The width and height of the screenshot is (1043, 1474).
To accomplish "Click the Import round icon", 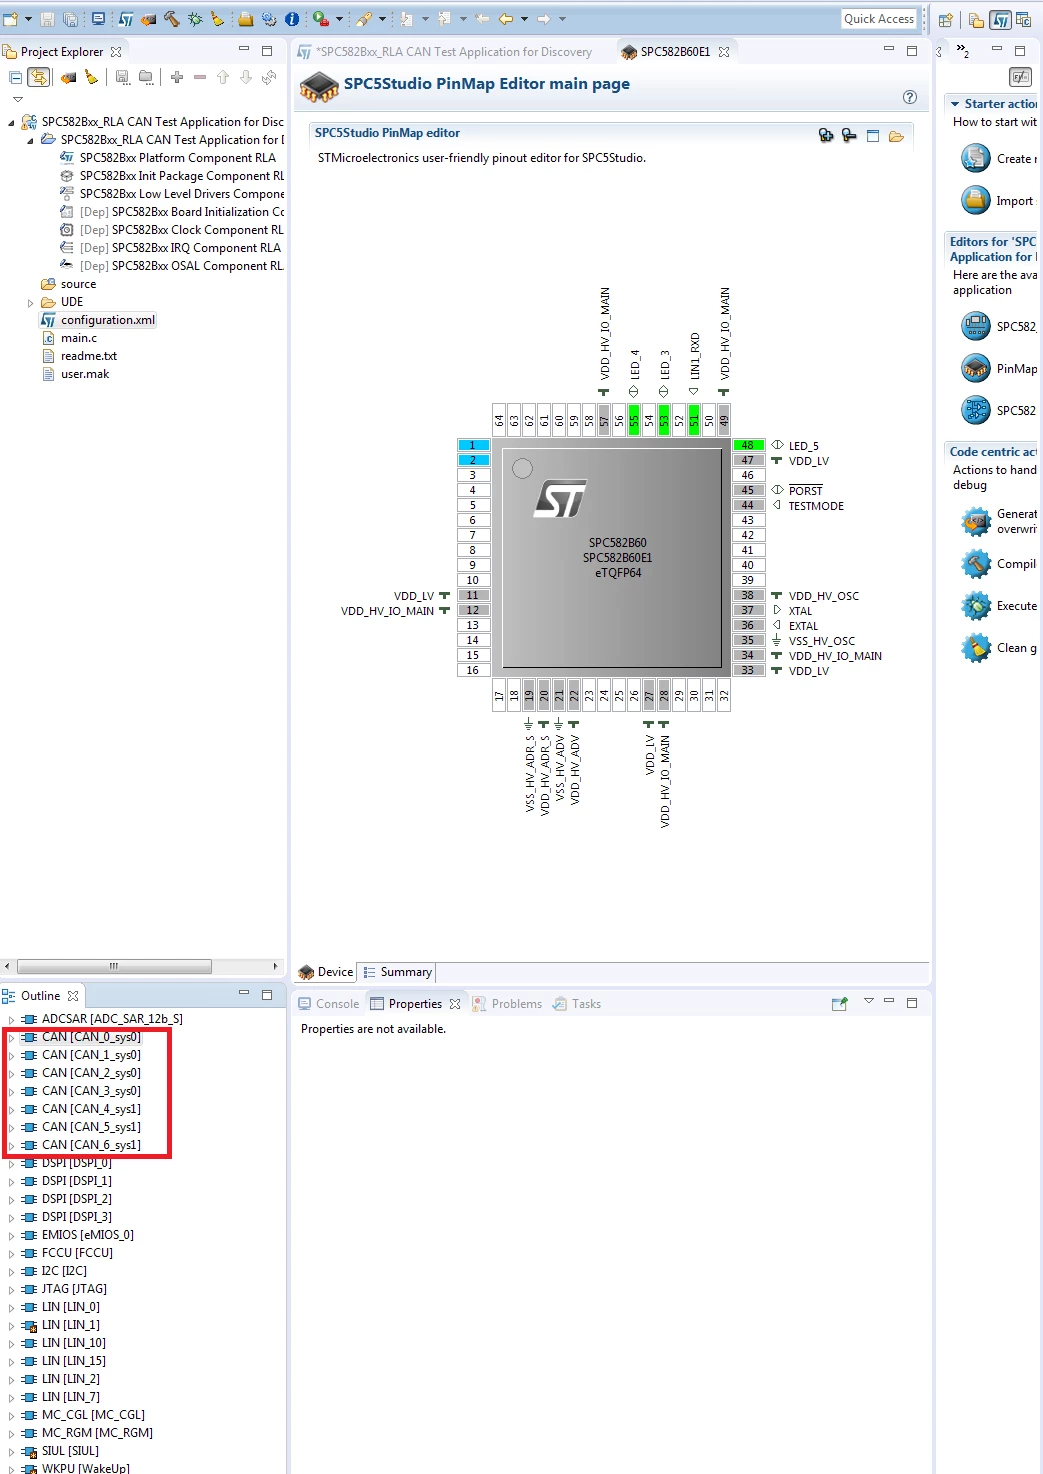I will tap(976, 200).
